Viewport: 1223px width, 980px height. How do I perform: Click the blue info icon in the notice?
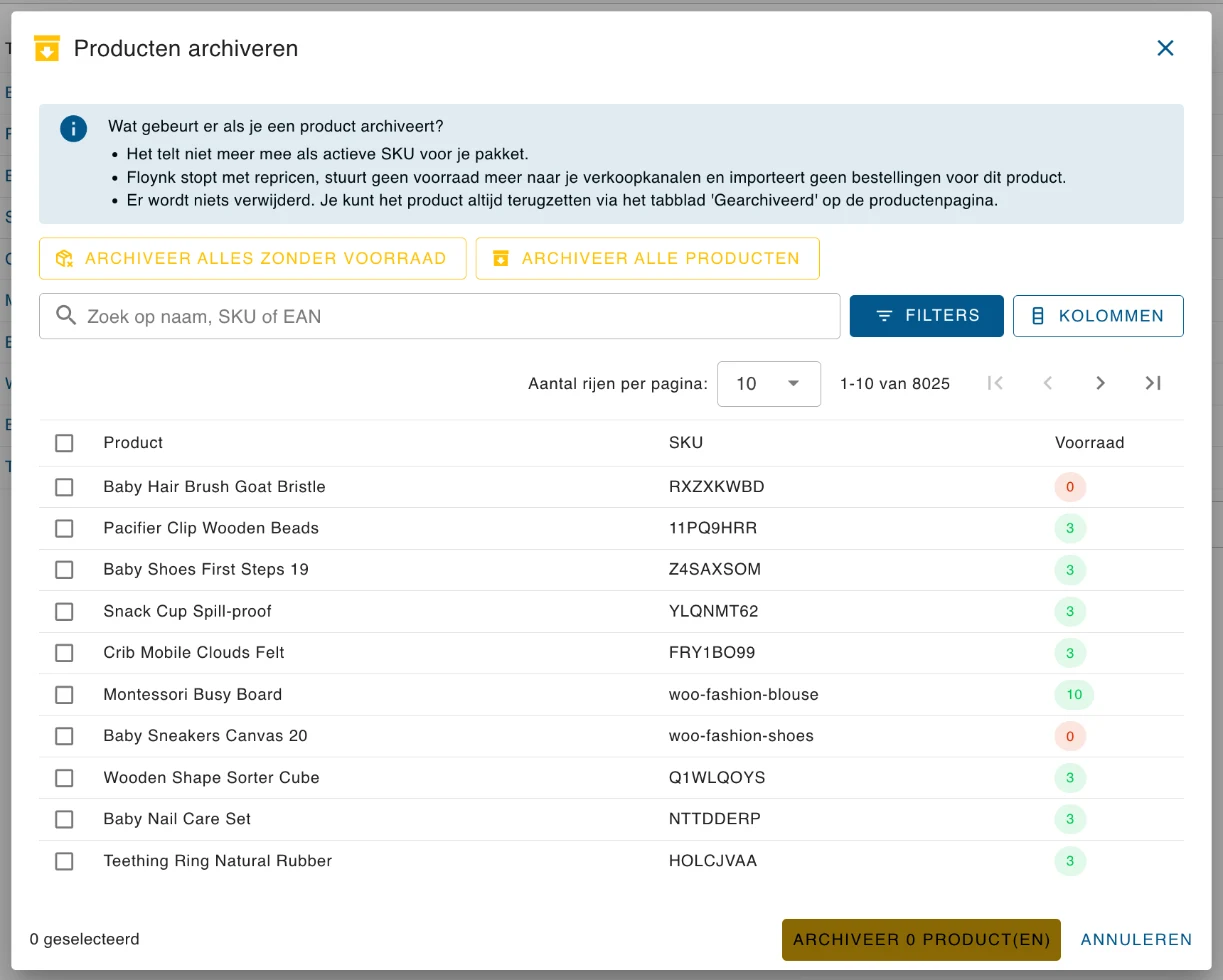point(73,128)
